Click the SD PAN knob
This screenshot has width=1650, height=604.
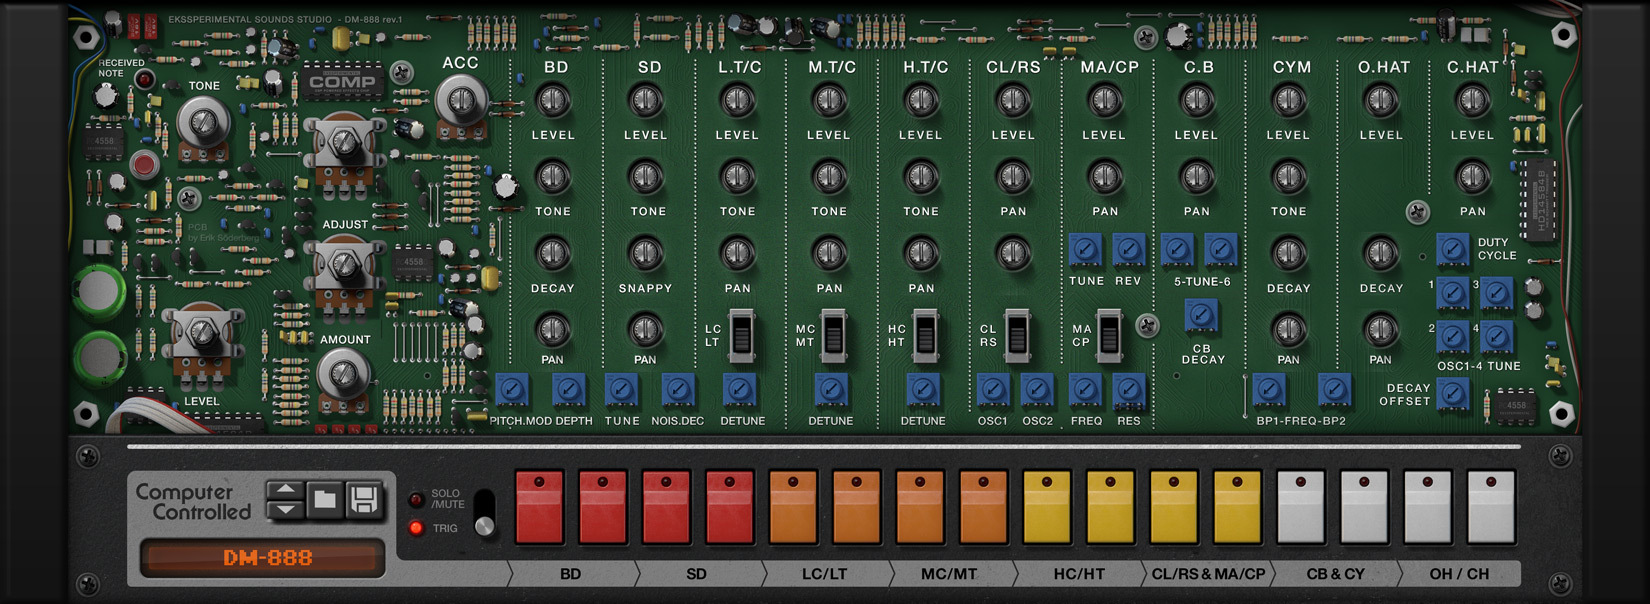click(x=646, y=328)
